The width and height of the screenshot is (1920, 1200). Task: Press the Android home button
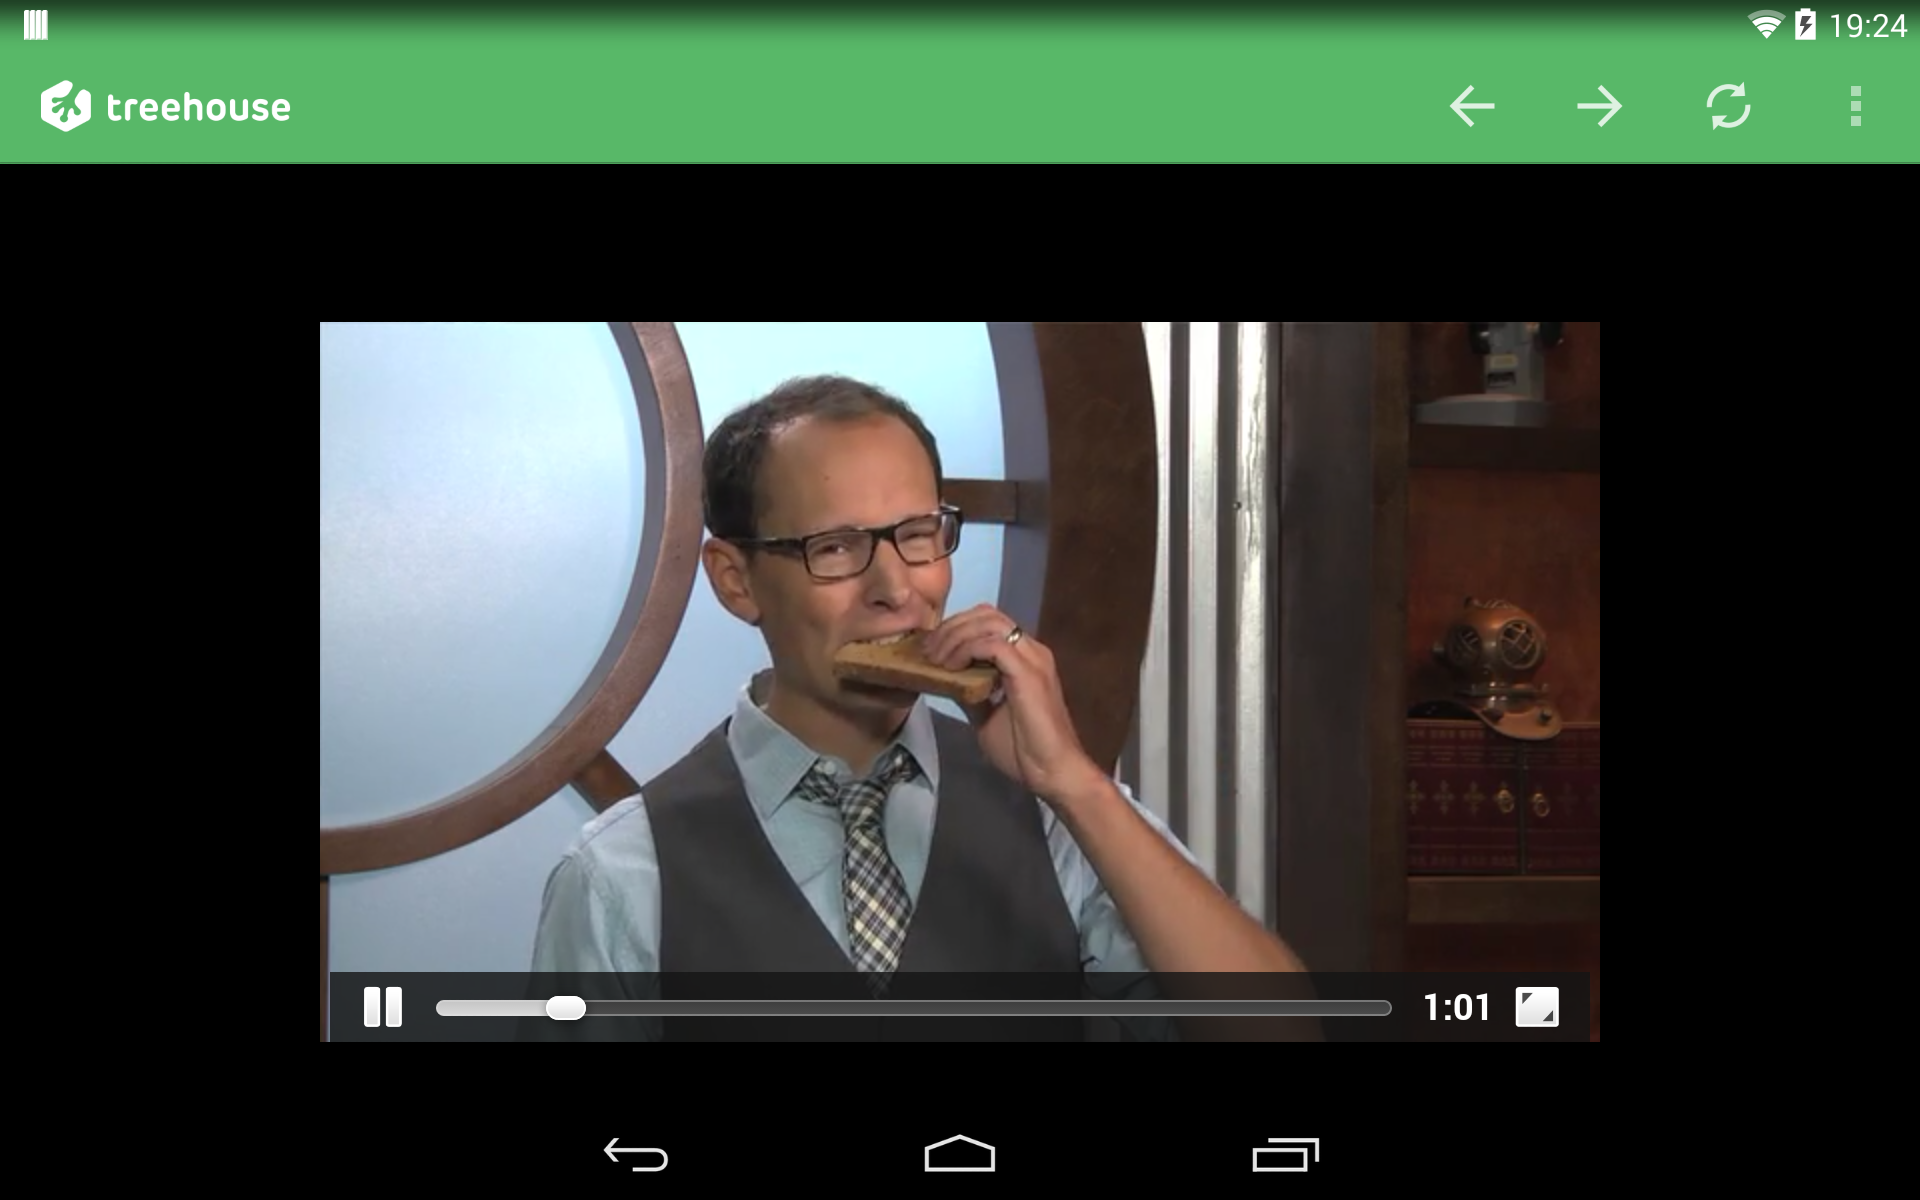click(x=959, y=1152)
